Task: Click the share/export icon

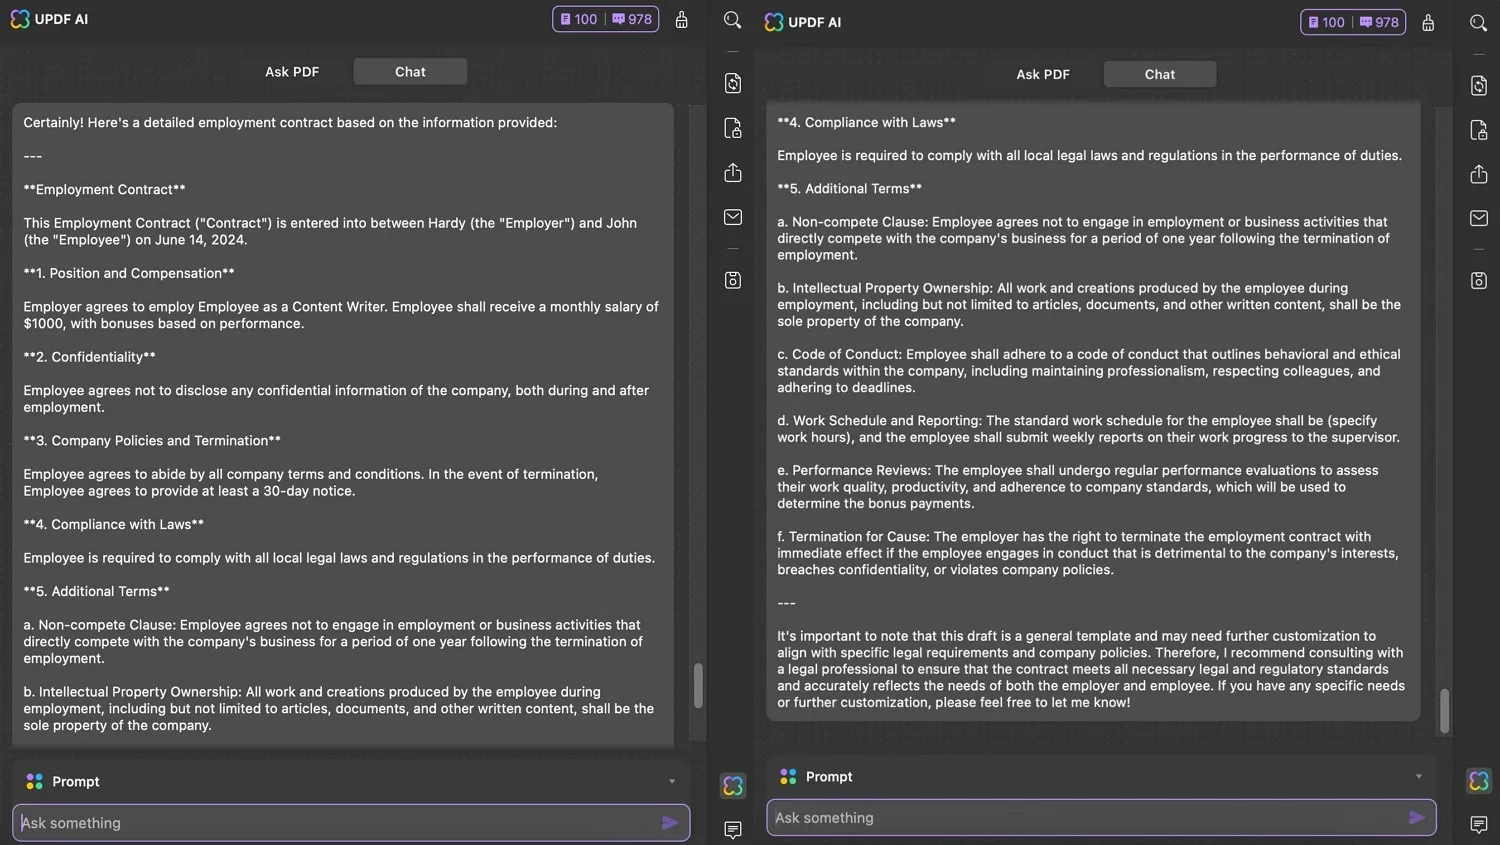Action: 732,173
